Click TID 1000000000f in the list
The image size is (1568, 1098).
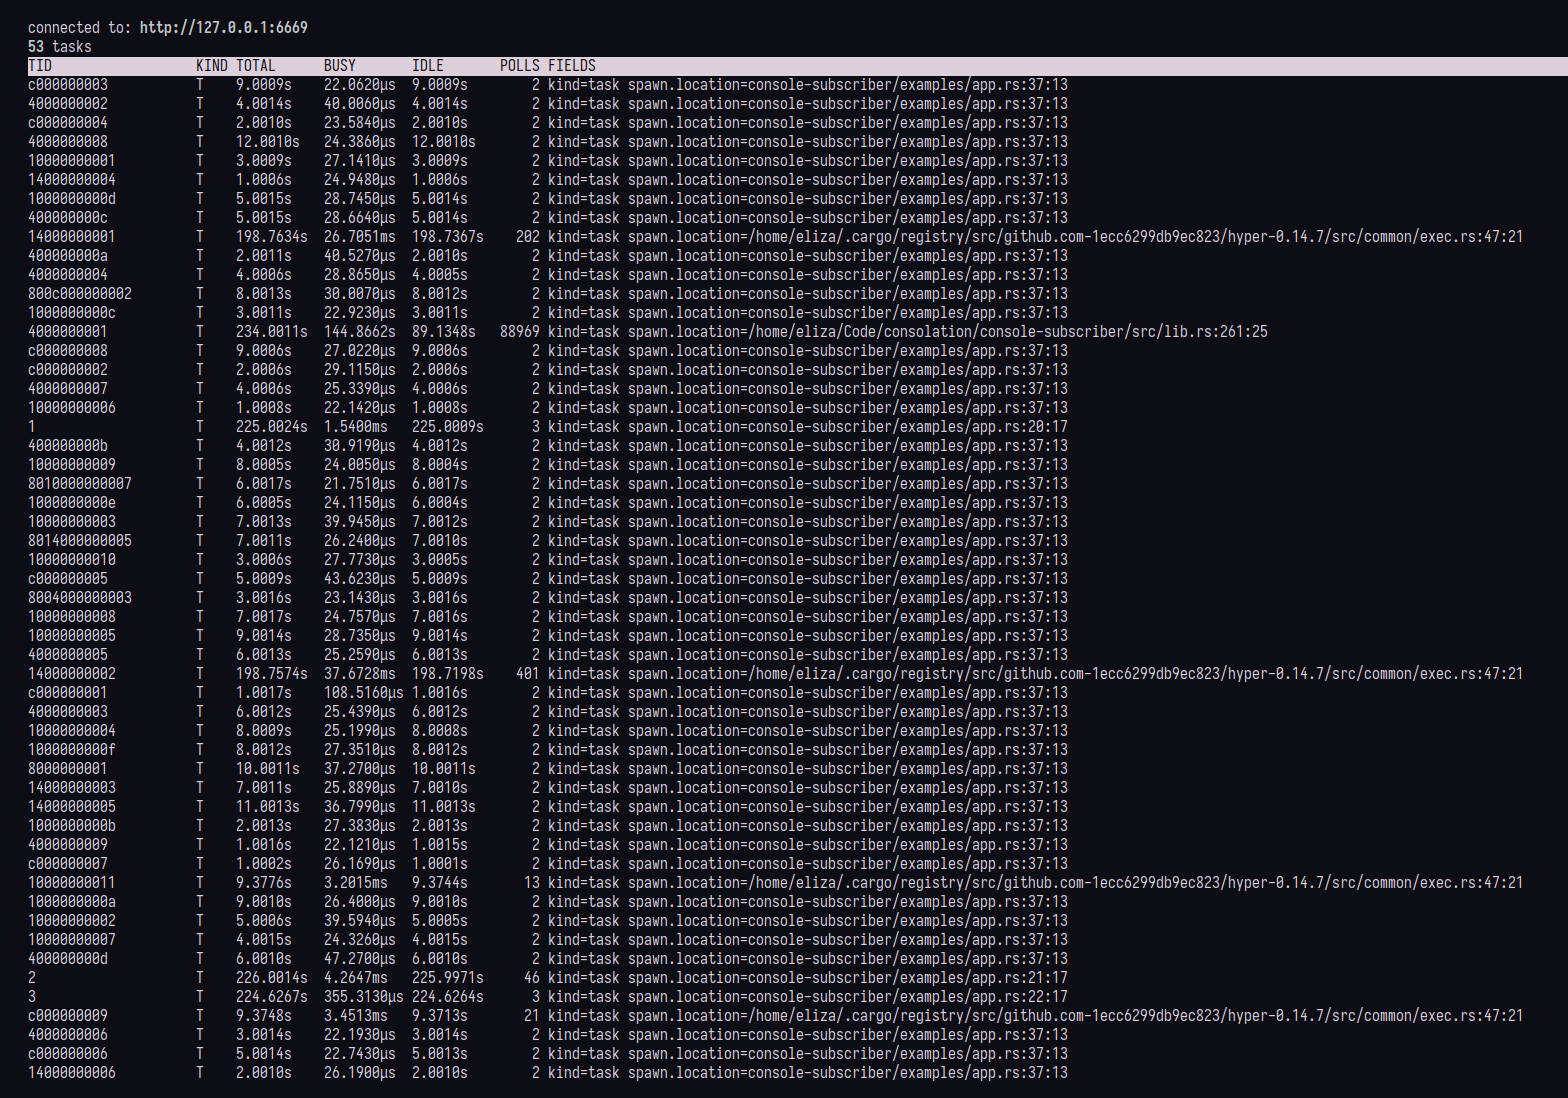[x=72, y=750]
